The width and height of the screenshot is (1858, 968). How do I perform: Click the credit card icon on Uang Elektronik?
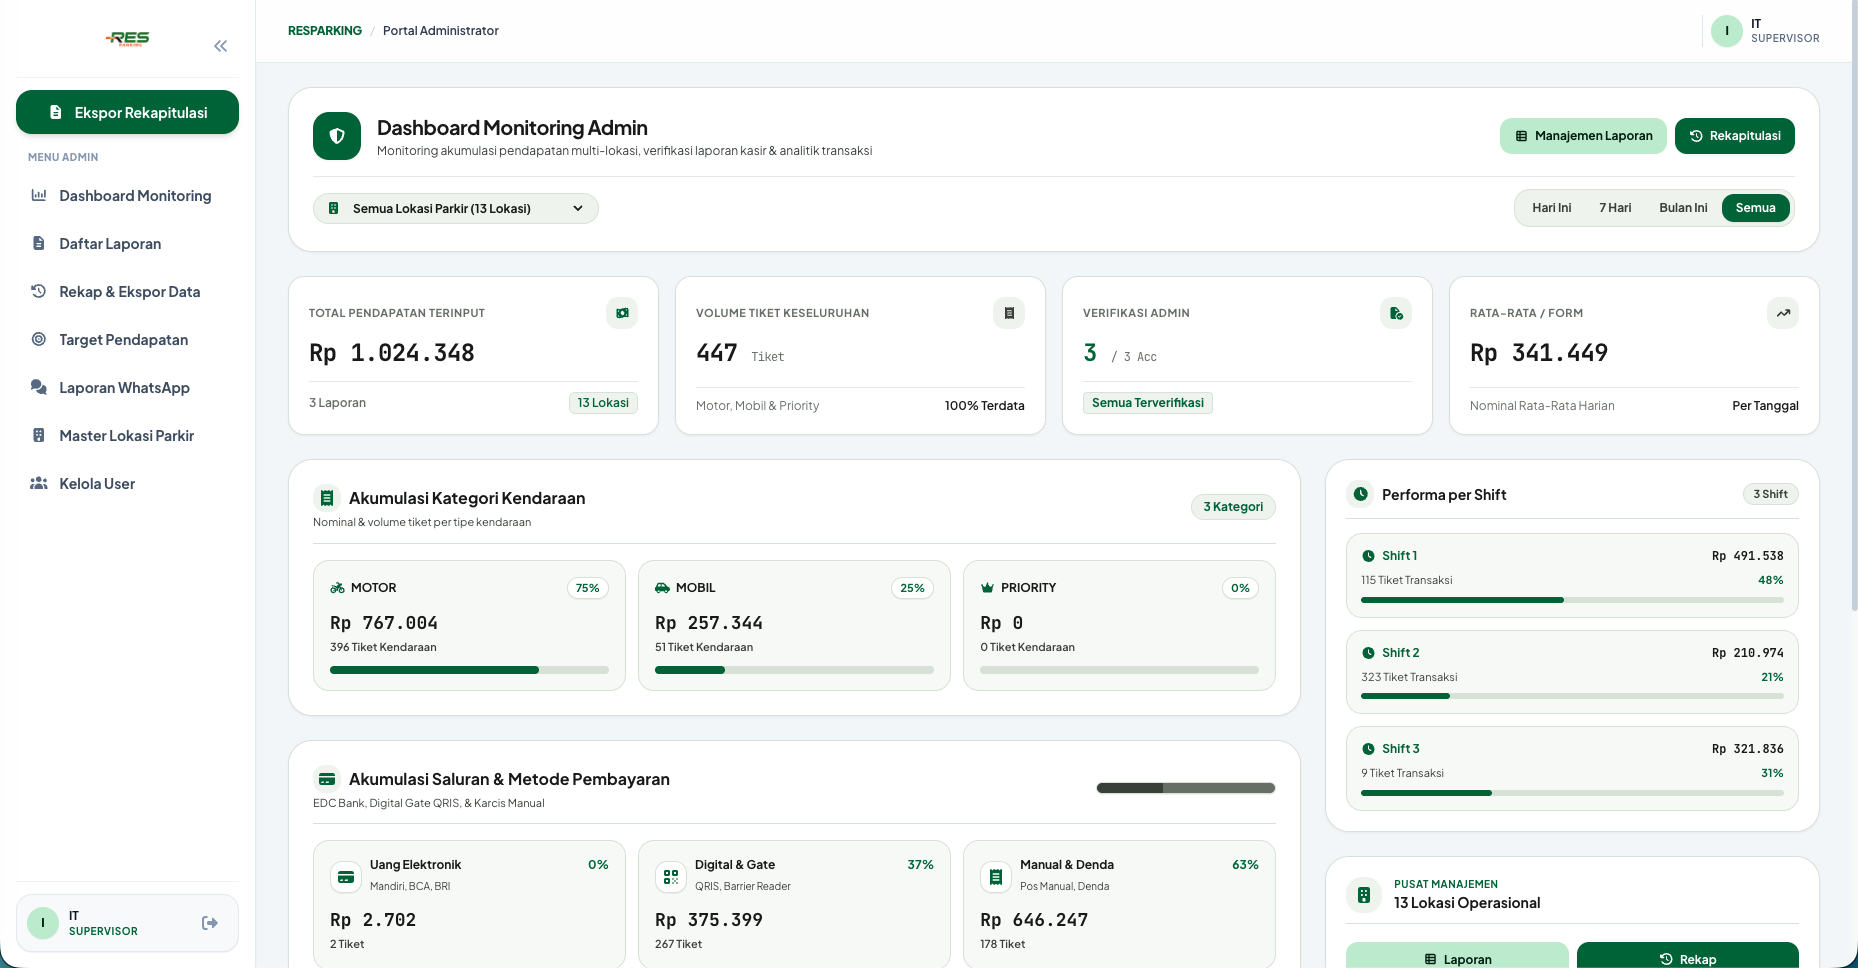(x=346, y=877)
